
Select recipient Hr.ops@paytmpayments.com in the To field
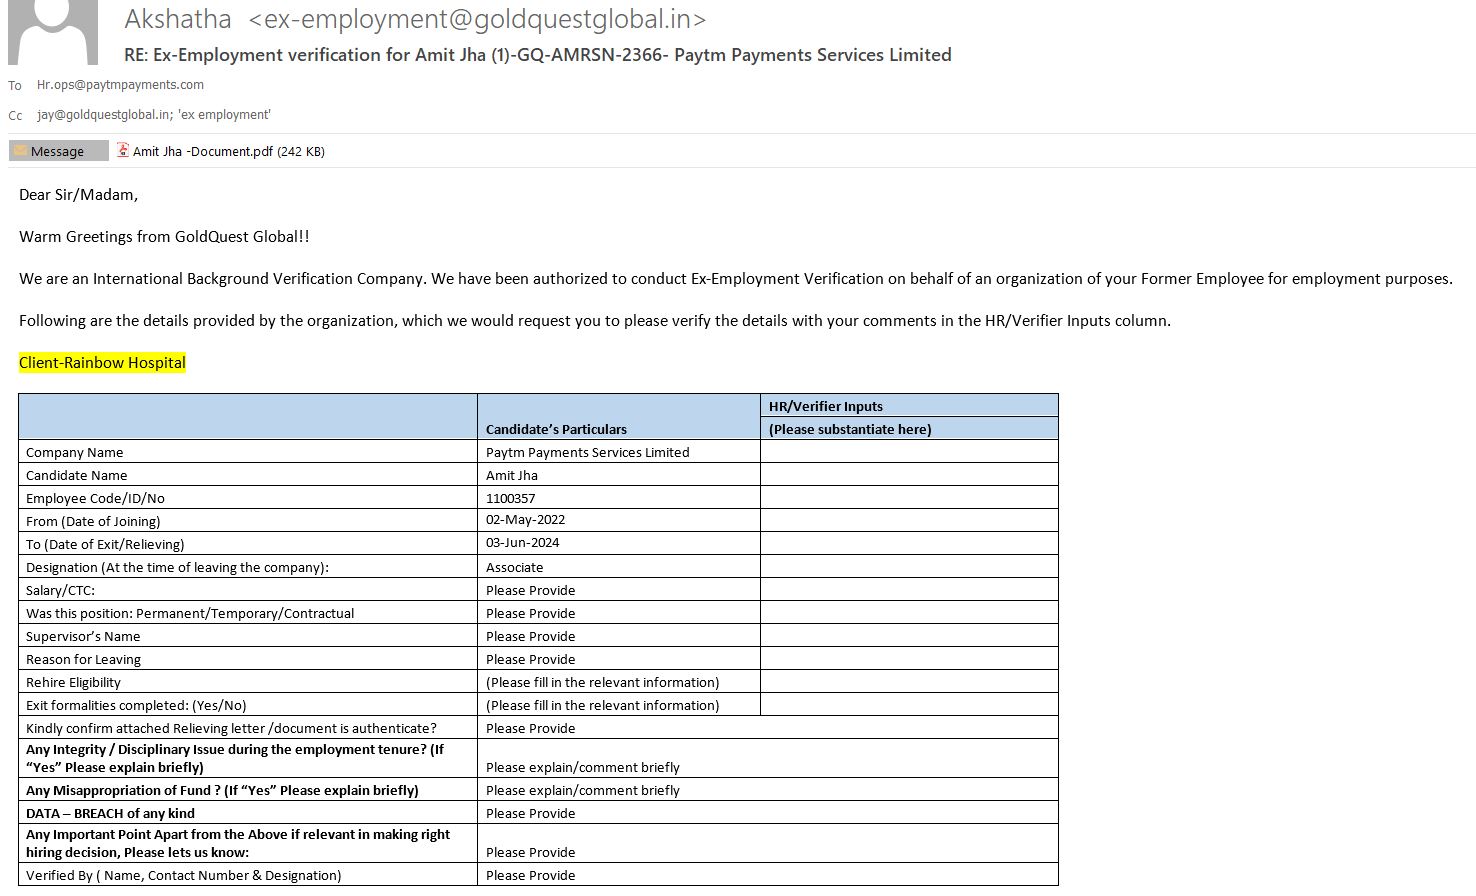point(120,85)
